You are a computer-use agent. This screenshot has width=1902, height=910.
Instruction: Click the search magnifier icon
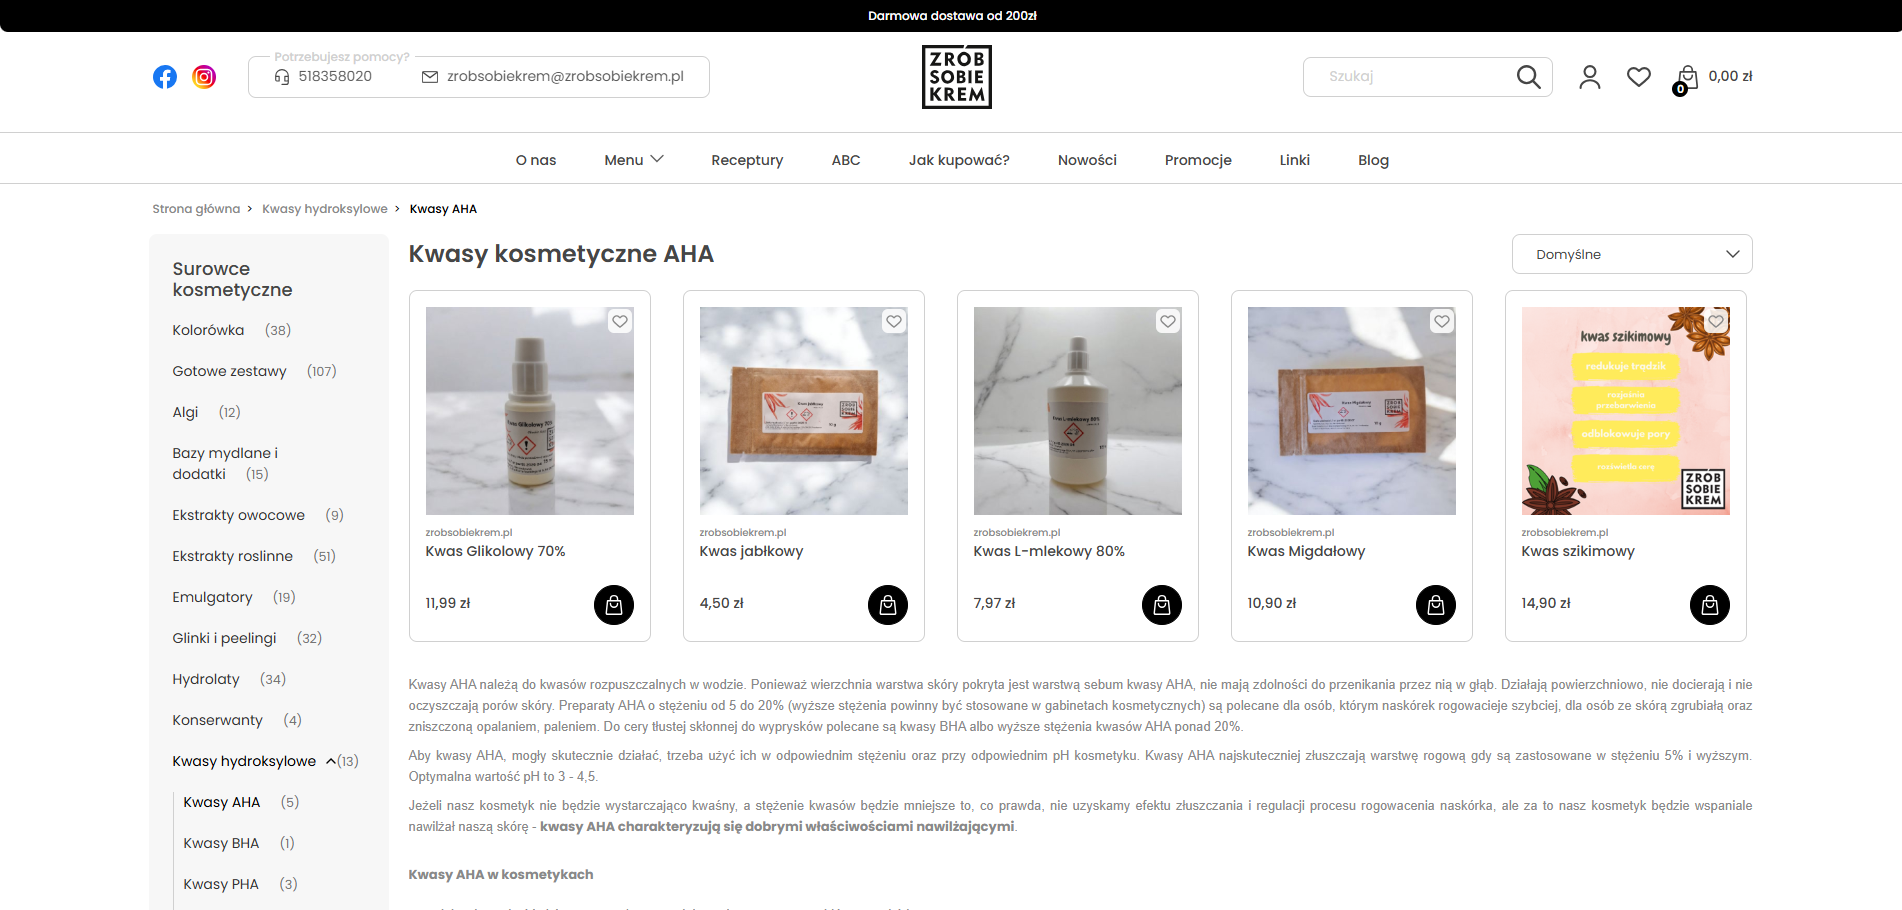1528,77
